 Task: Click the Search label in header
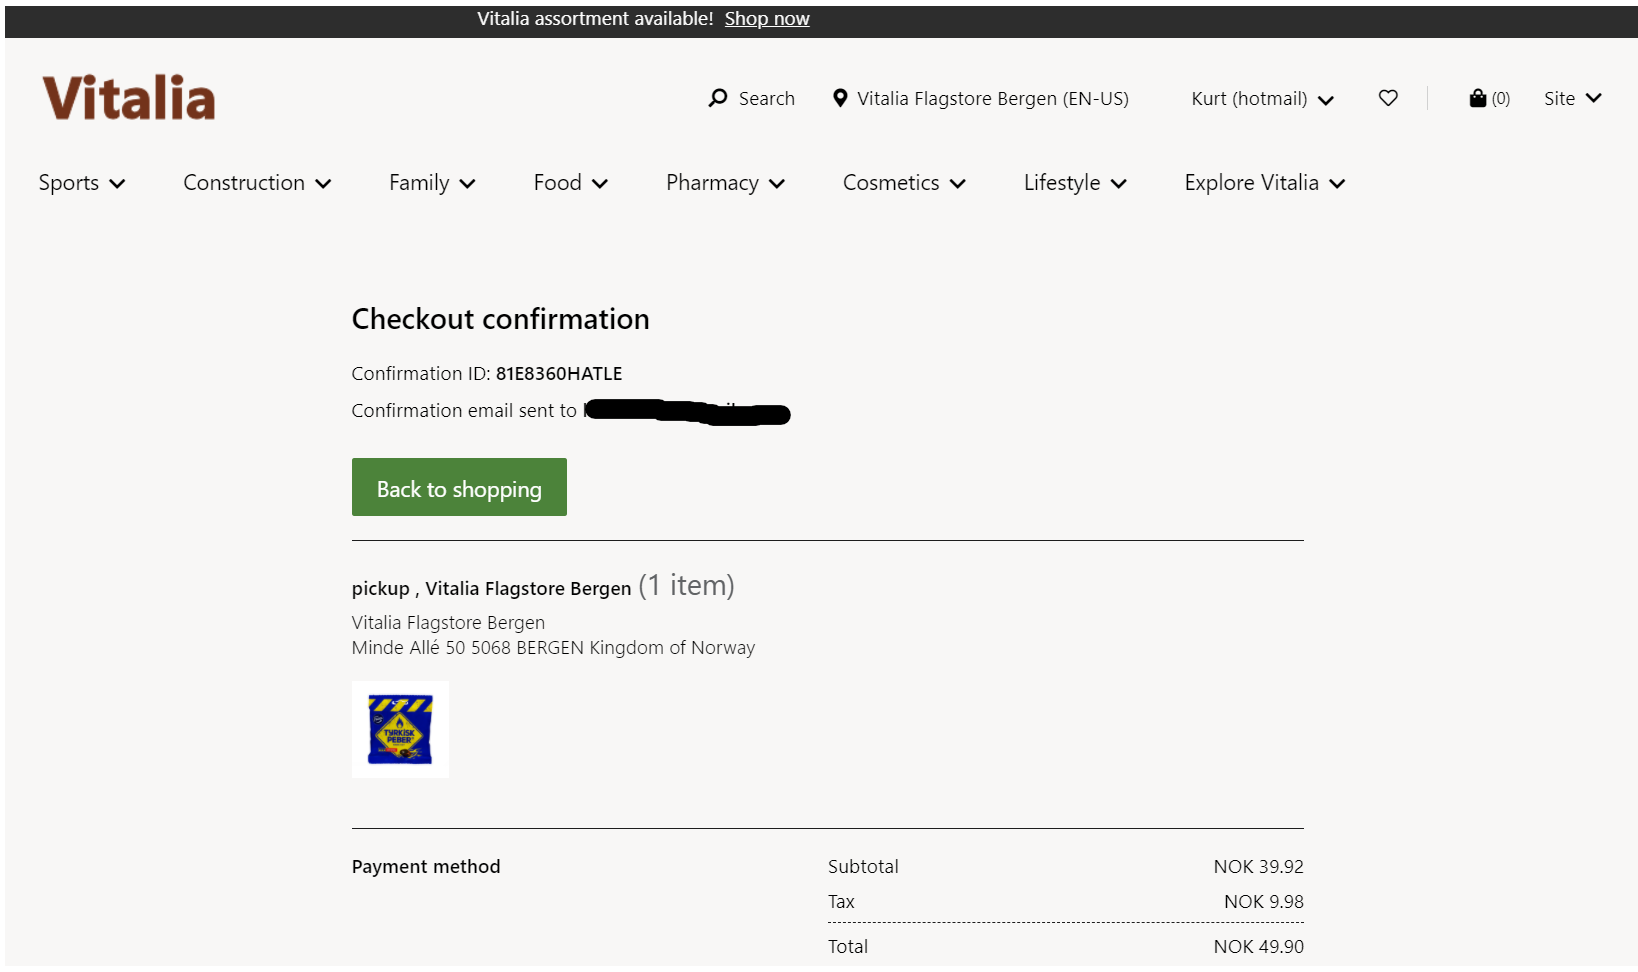767,99
